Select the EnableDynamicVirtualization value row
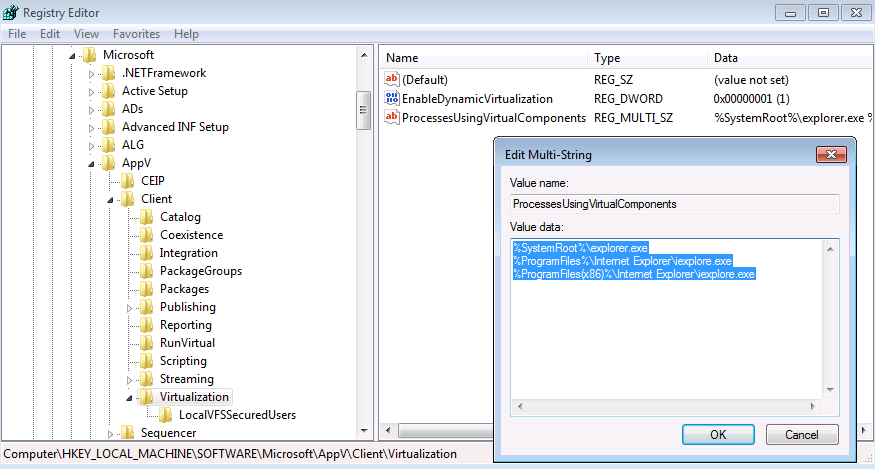Screen dimensions: 875x469 (627, 99)
